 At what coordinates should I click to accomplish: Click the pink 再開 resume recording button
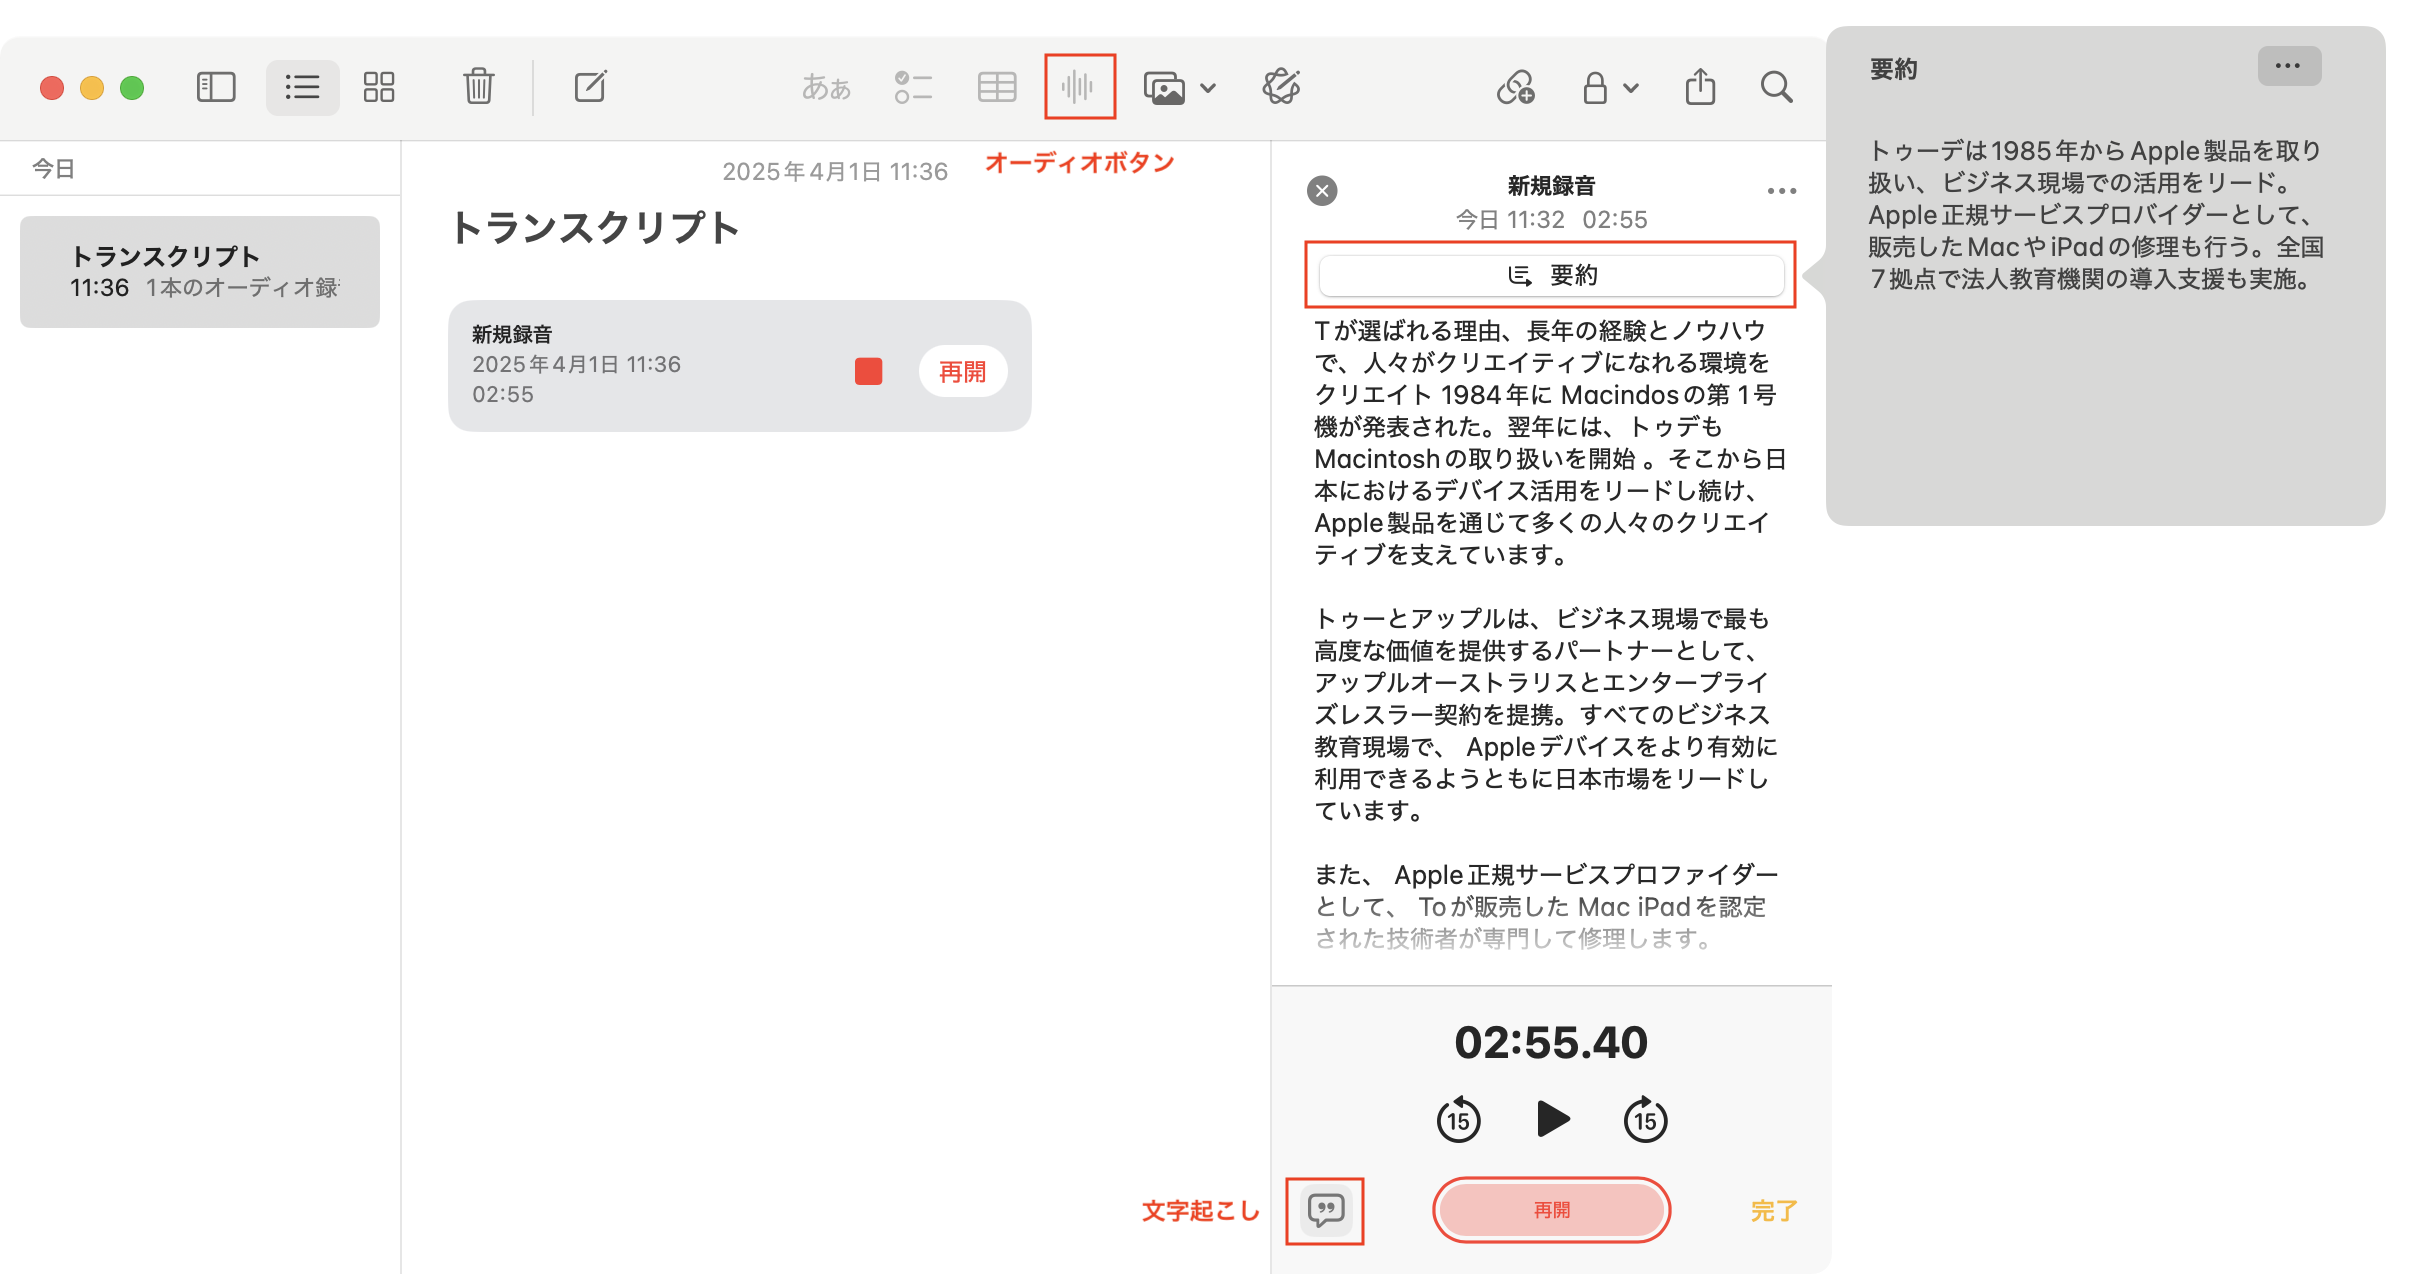[1551, 1210]
